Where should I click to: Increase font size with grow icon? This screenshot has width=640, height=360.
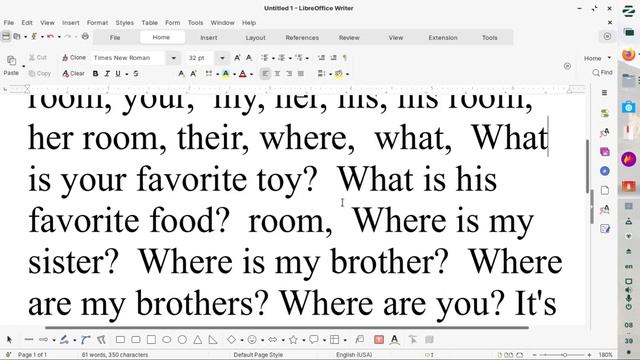pyautogui.click(x=237, y=58)
